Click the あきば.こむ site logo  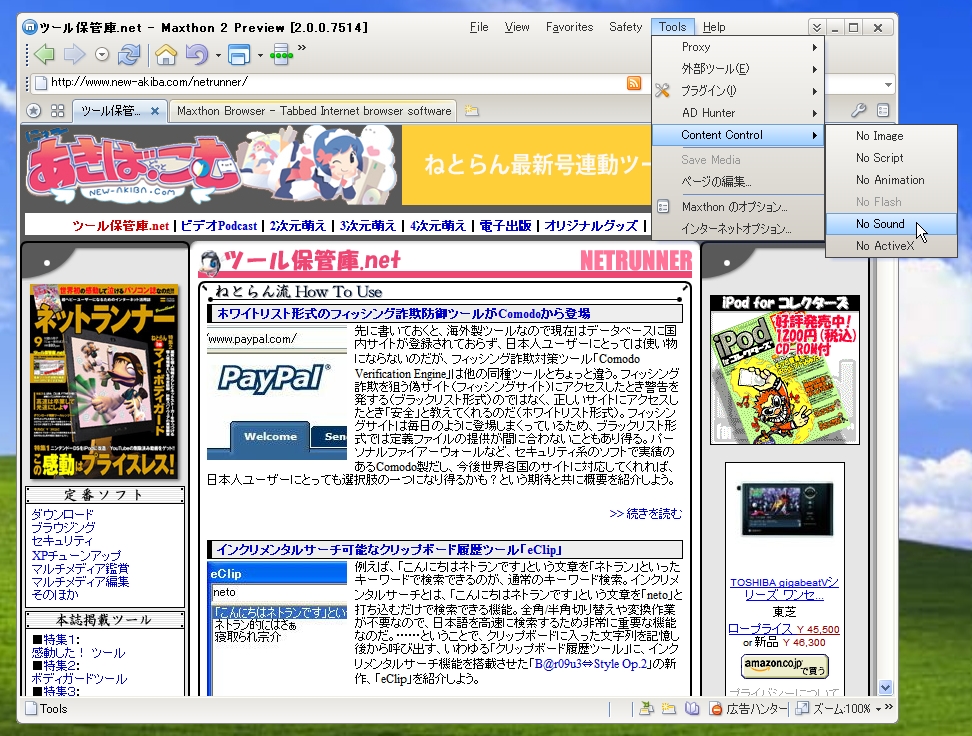pos(132,166)
